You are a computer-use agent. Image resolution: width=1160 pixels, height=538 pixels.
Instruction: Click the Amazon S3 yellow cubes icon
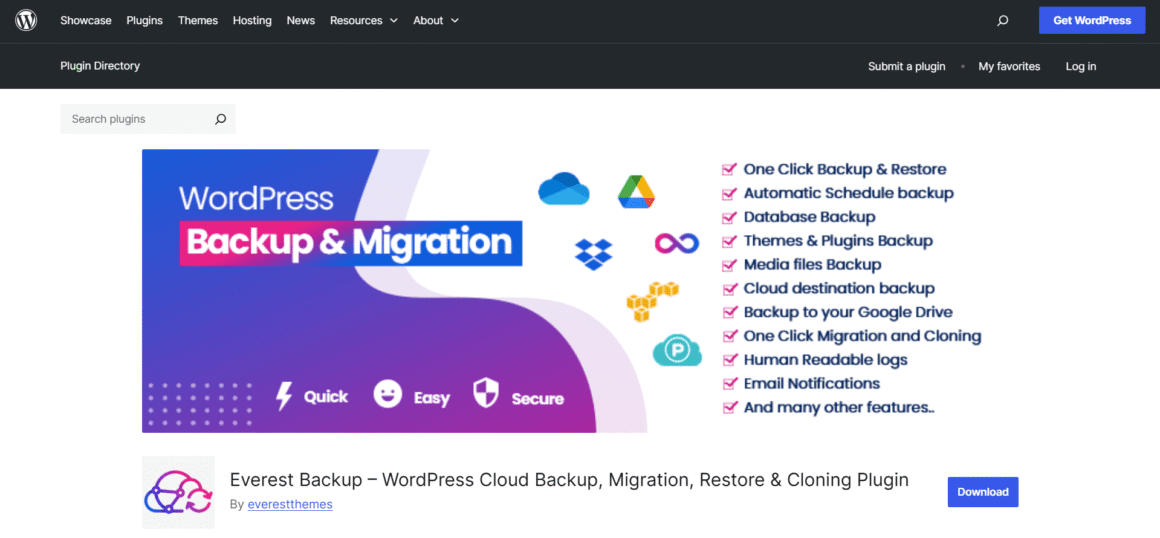pyautogui.click(x=652, y=300)
